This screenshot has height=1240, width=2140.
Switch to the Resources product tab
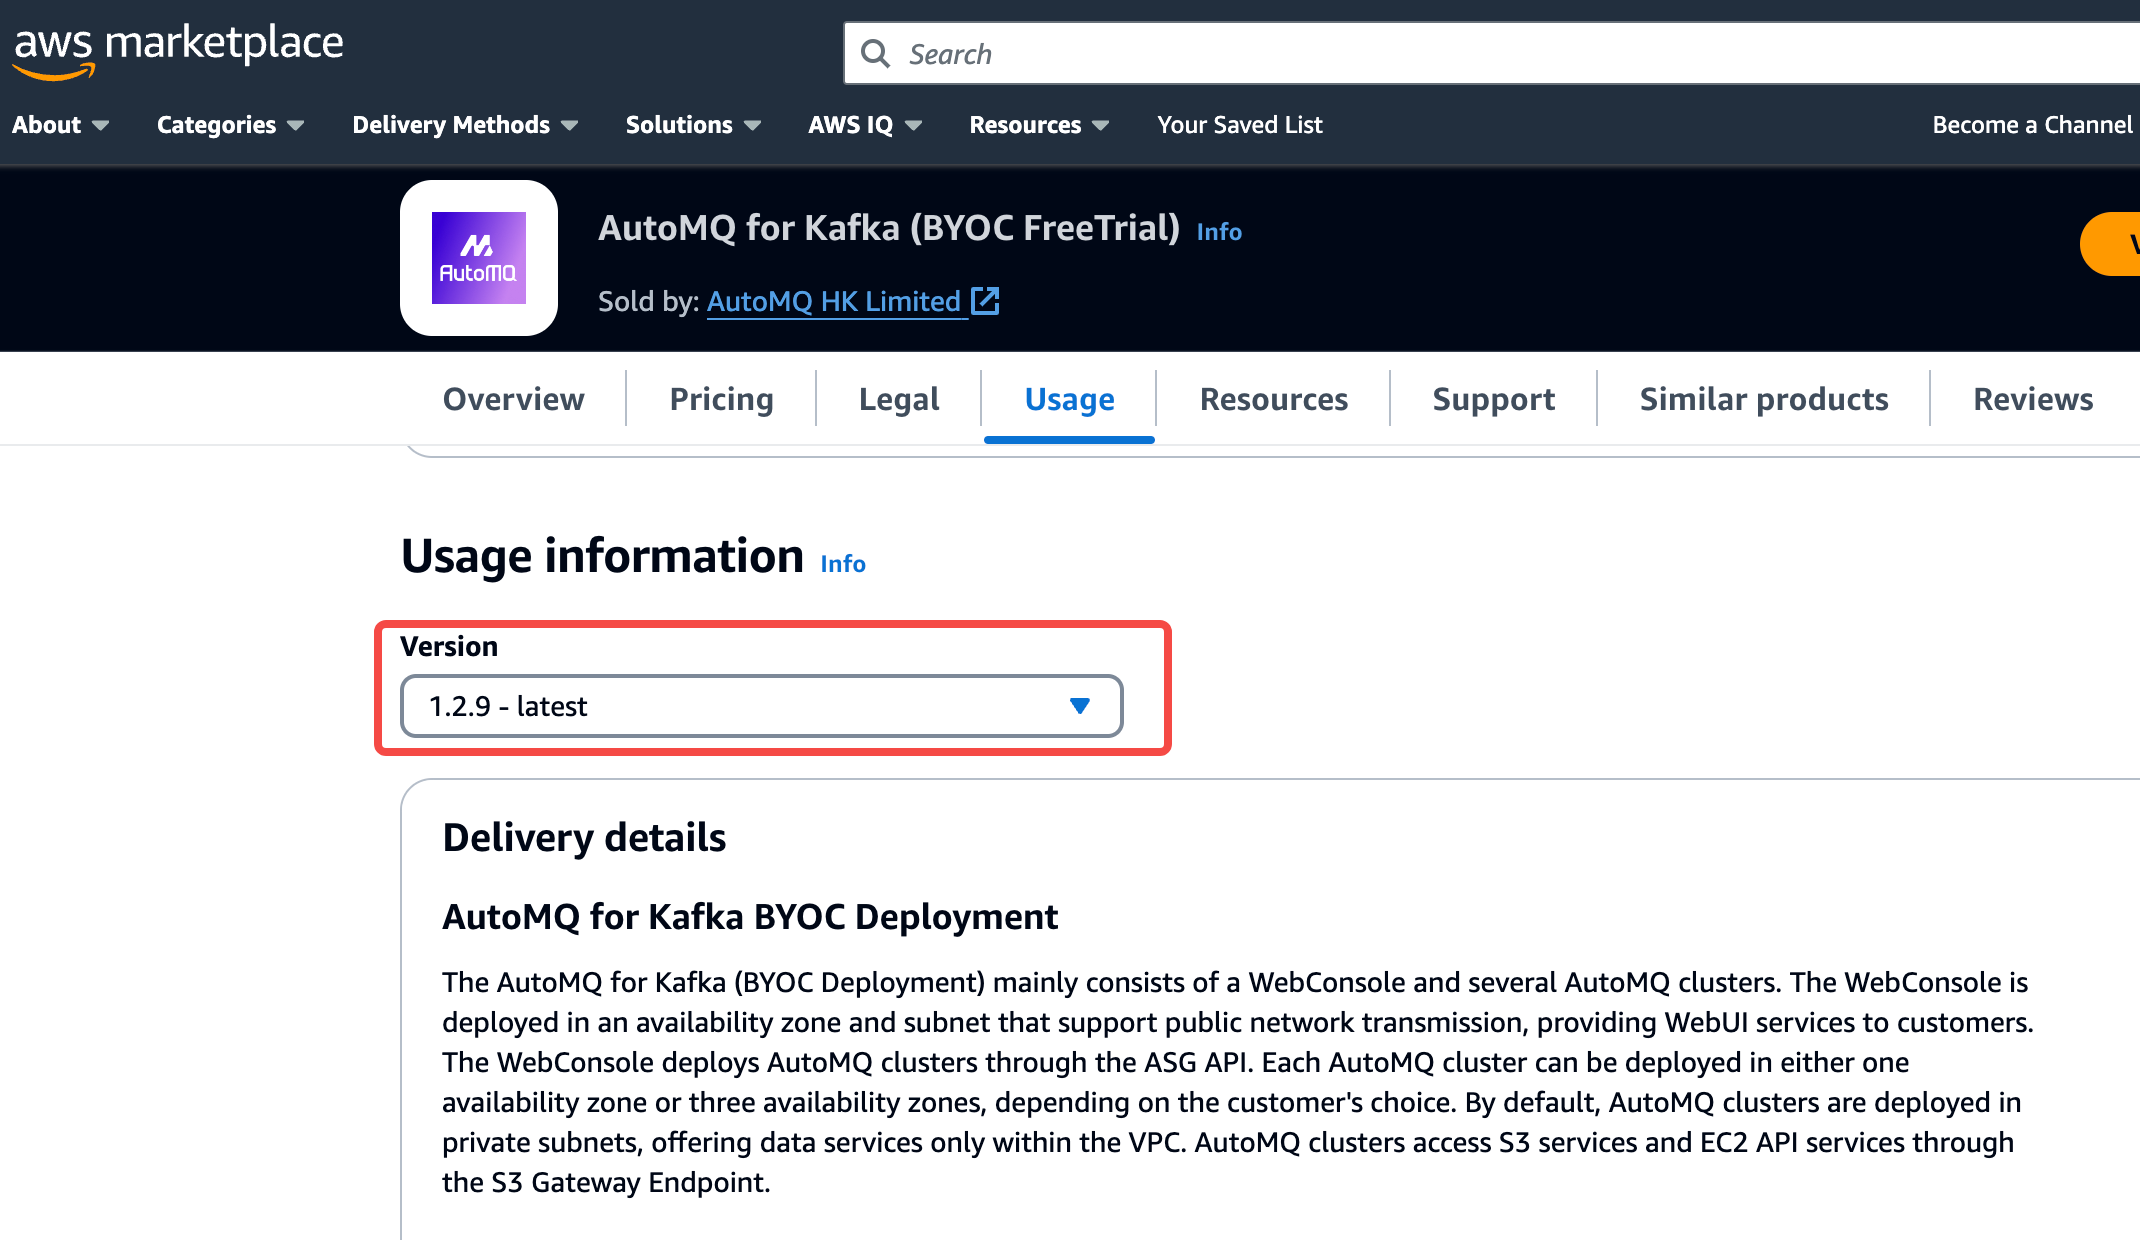click(x=1273, y=399)
